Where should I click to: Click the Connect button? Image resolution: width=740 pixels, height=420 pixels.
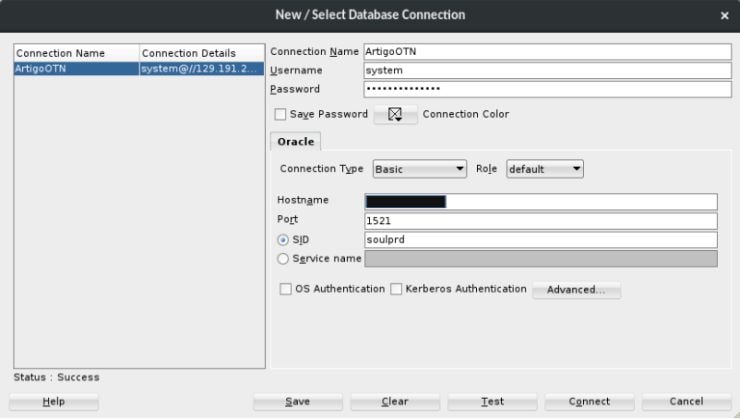589,402
